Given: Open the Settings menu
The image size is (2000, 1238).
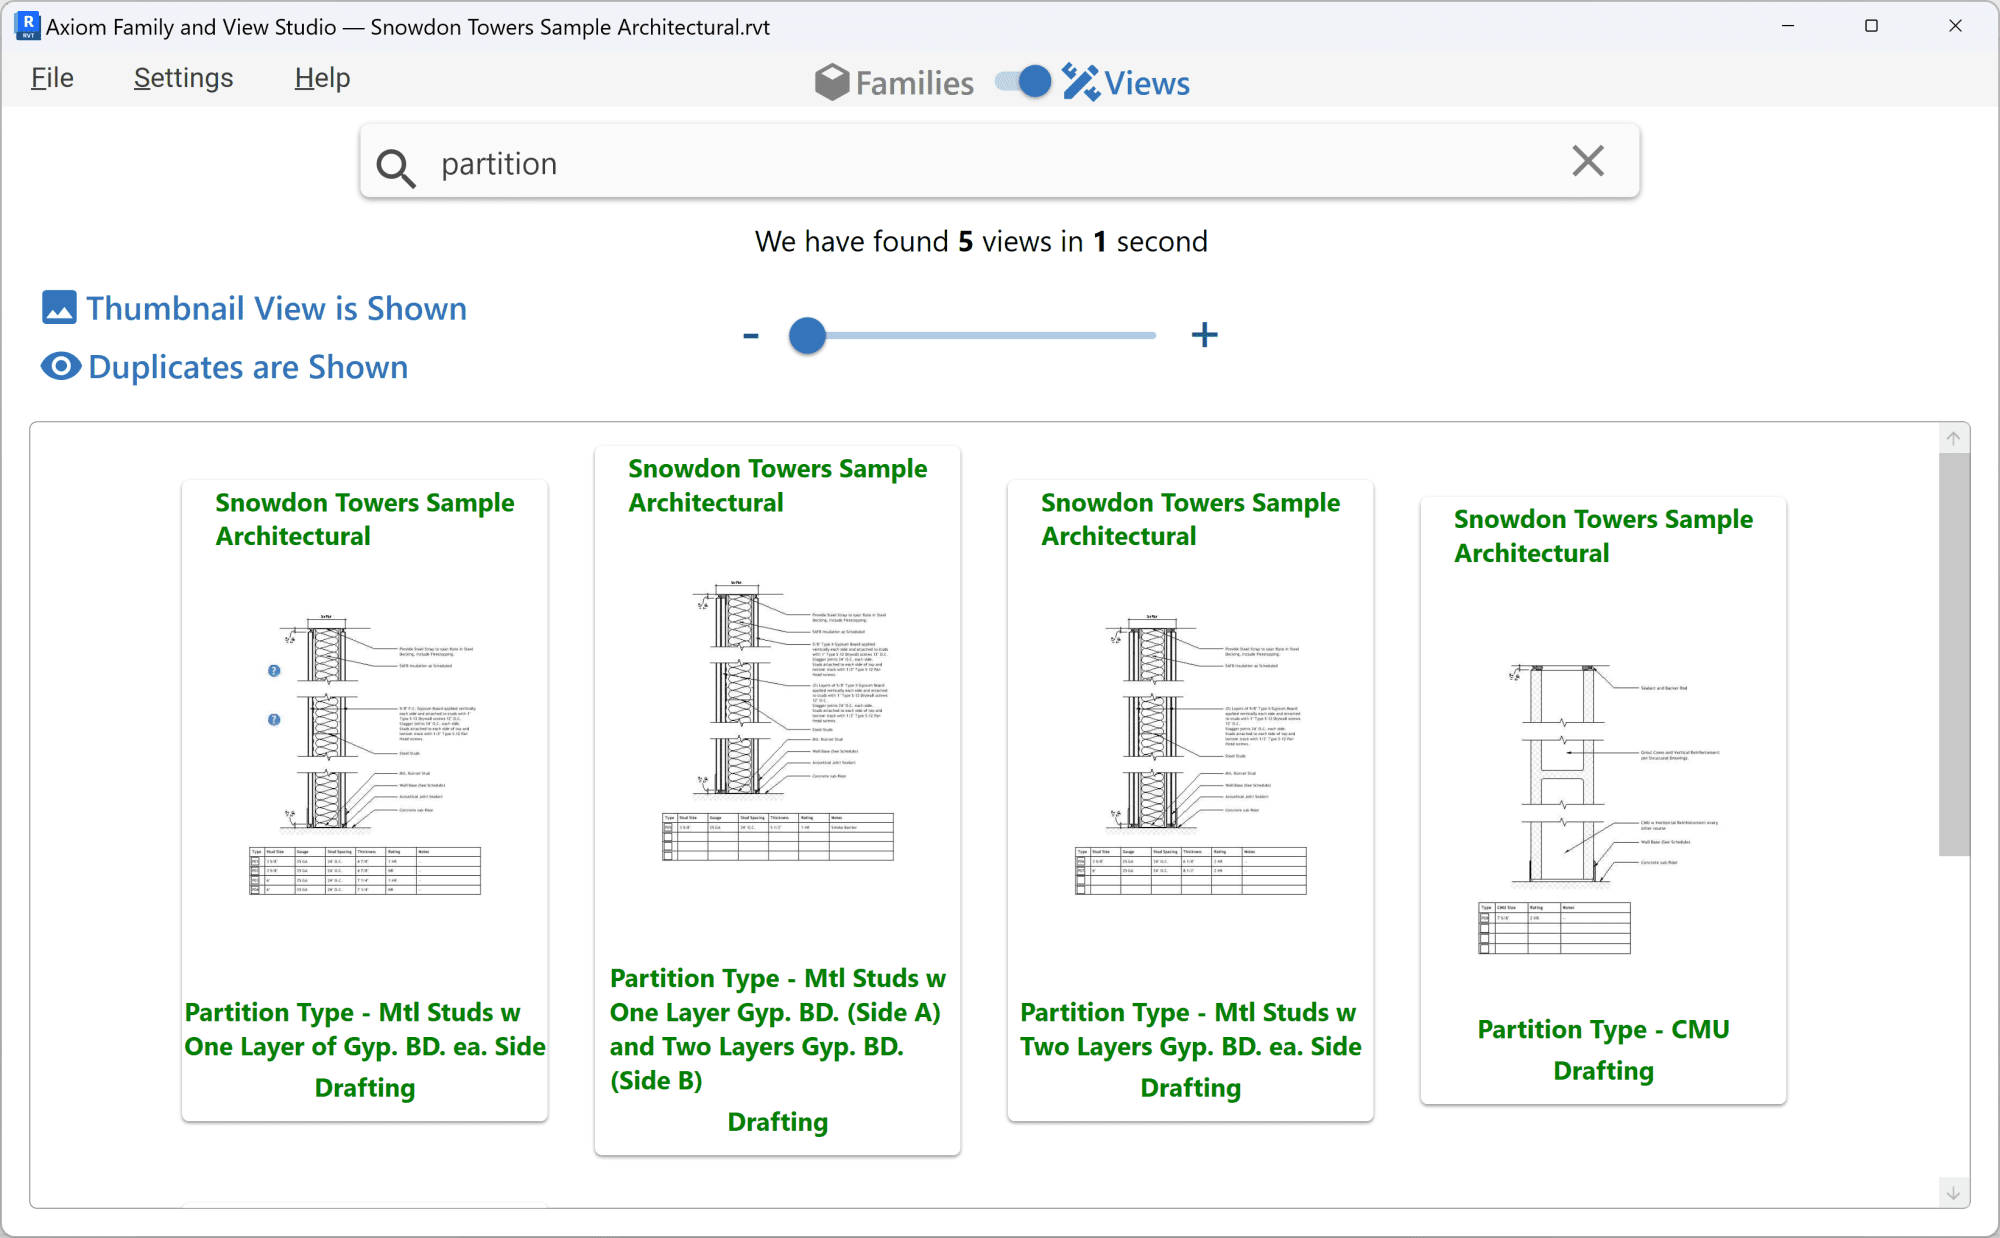Looking at the screenshot, I should coord(183,78).
